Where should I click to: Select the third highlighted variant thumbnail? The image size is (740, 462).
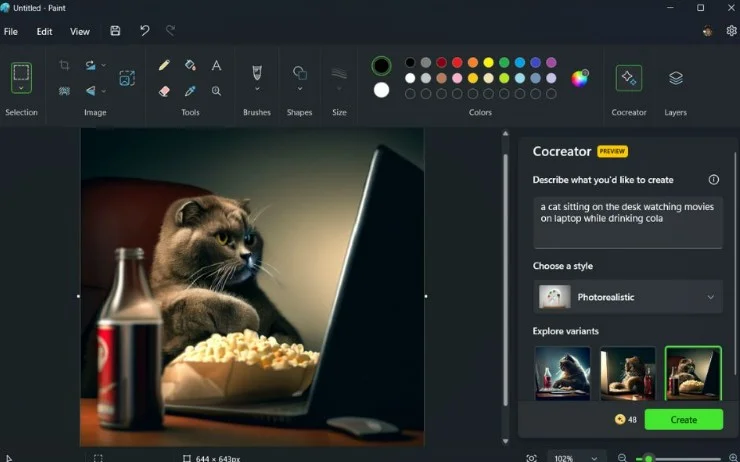[x=693, y=373]
